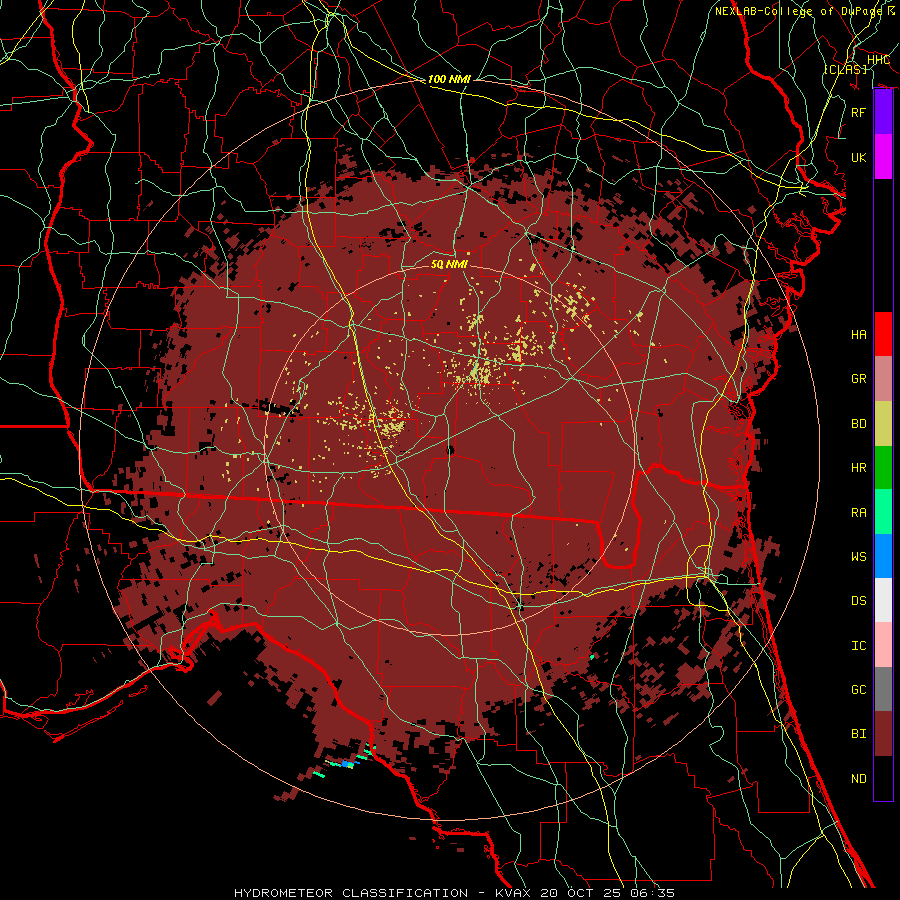
Task: Click the blue WS echo near the coast
Action: (347, 764)
